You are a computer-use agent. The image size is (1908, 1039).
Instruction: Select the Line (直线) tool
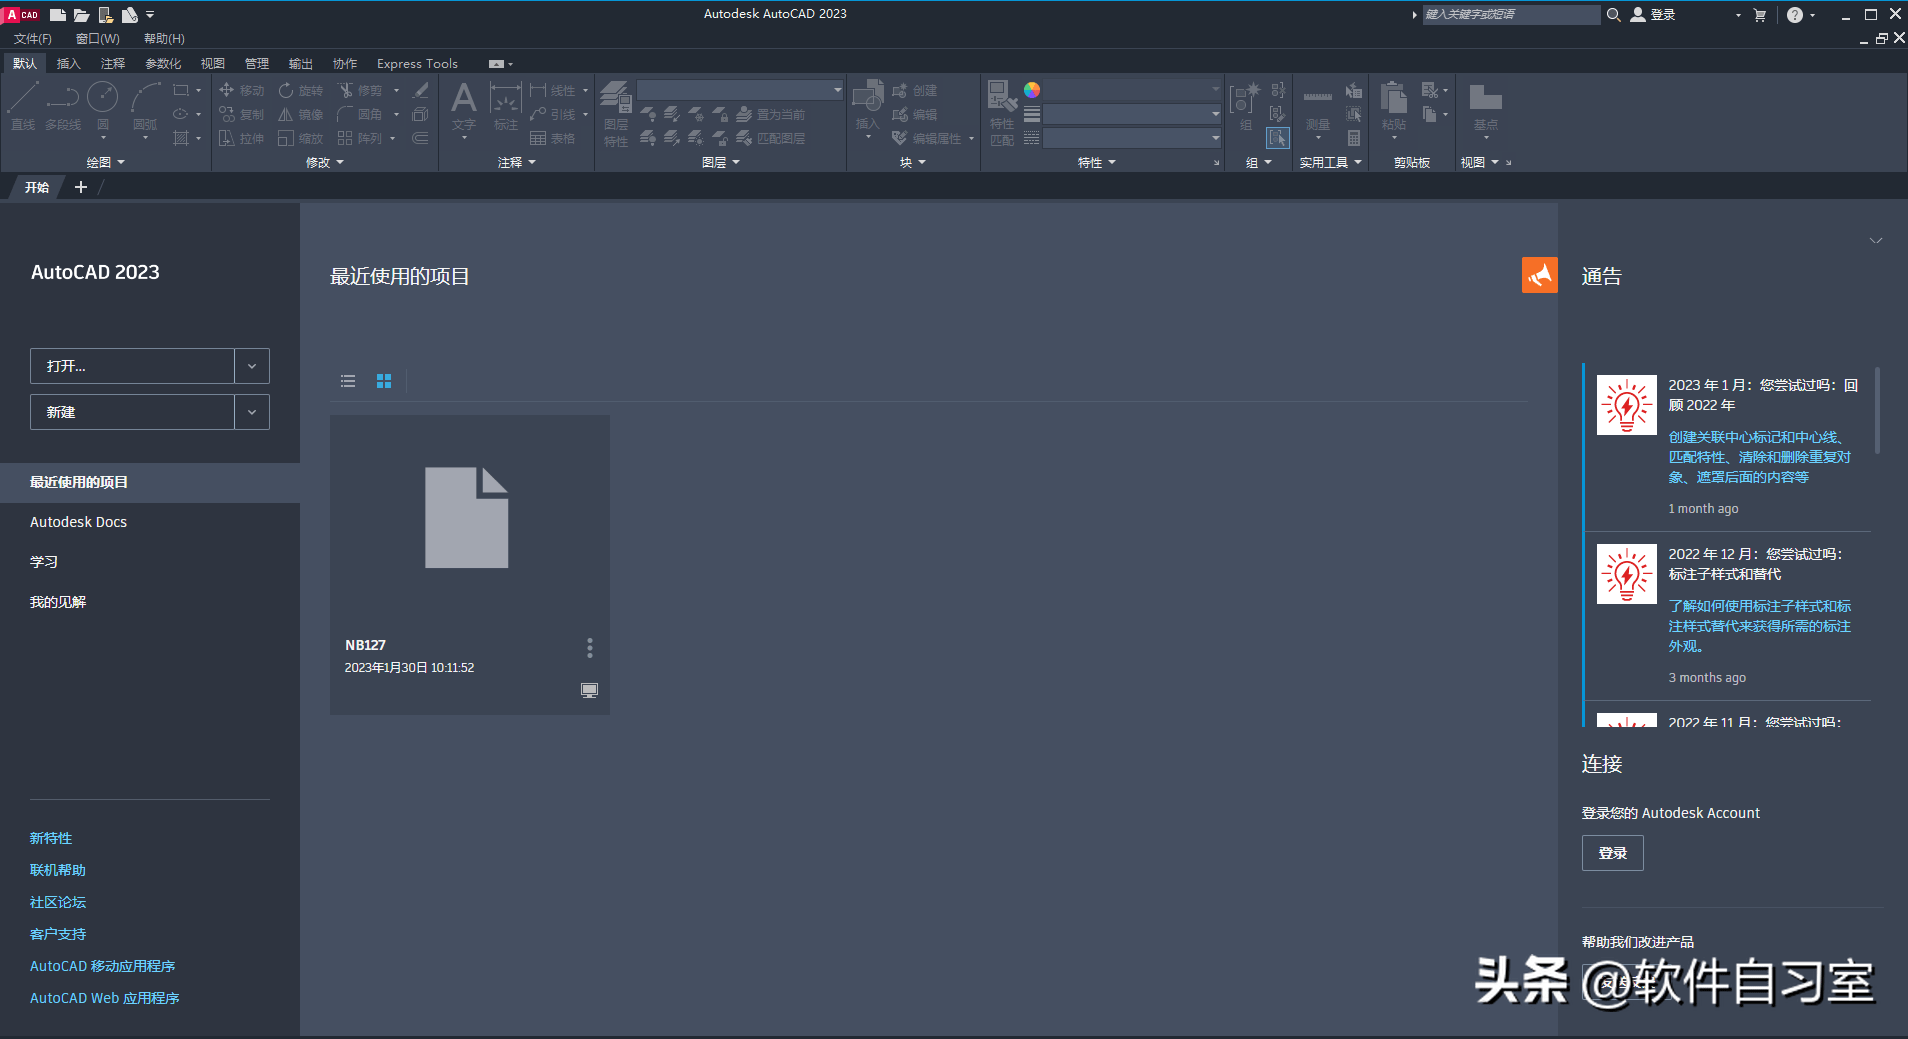click(x=23, y=106)
